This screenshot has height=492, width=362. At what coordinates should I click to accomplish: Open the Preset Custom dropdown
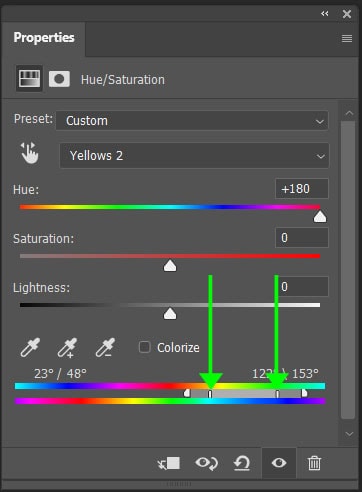pyautogui.click(x=192, y=120)
